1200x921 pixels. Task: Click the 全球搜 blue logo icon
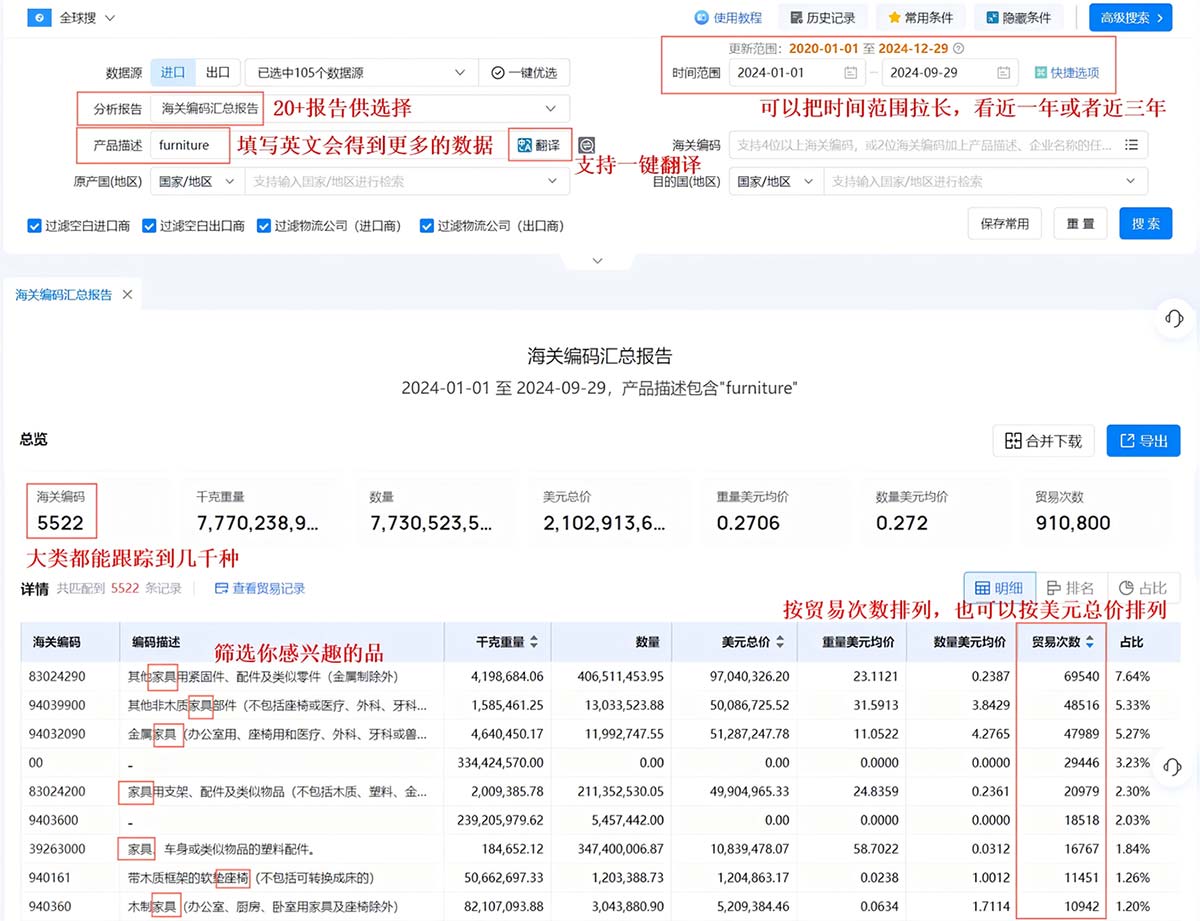(39, 18)
